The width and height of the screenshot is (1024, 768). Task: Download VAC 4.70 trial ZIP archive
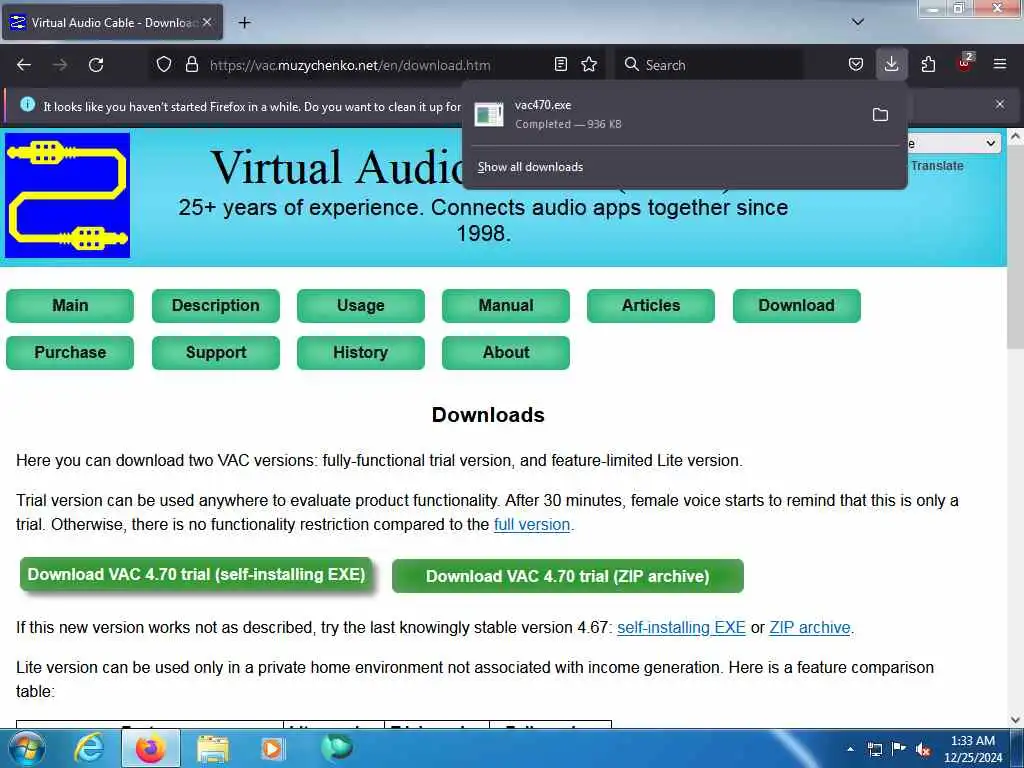(x=568, y=576)
